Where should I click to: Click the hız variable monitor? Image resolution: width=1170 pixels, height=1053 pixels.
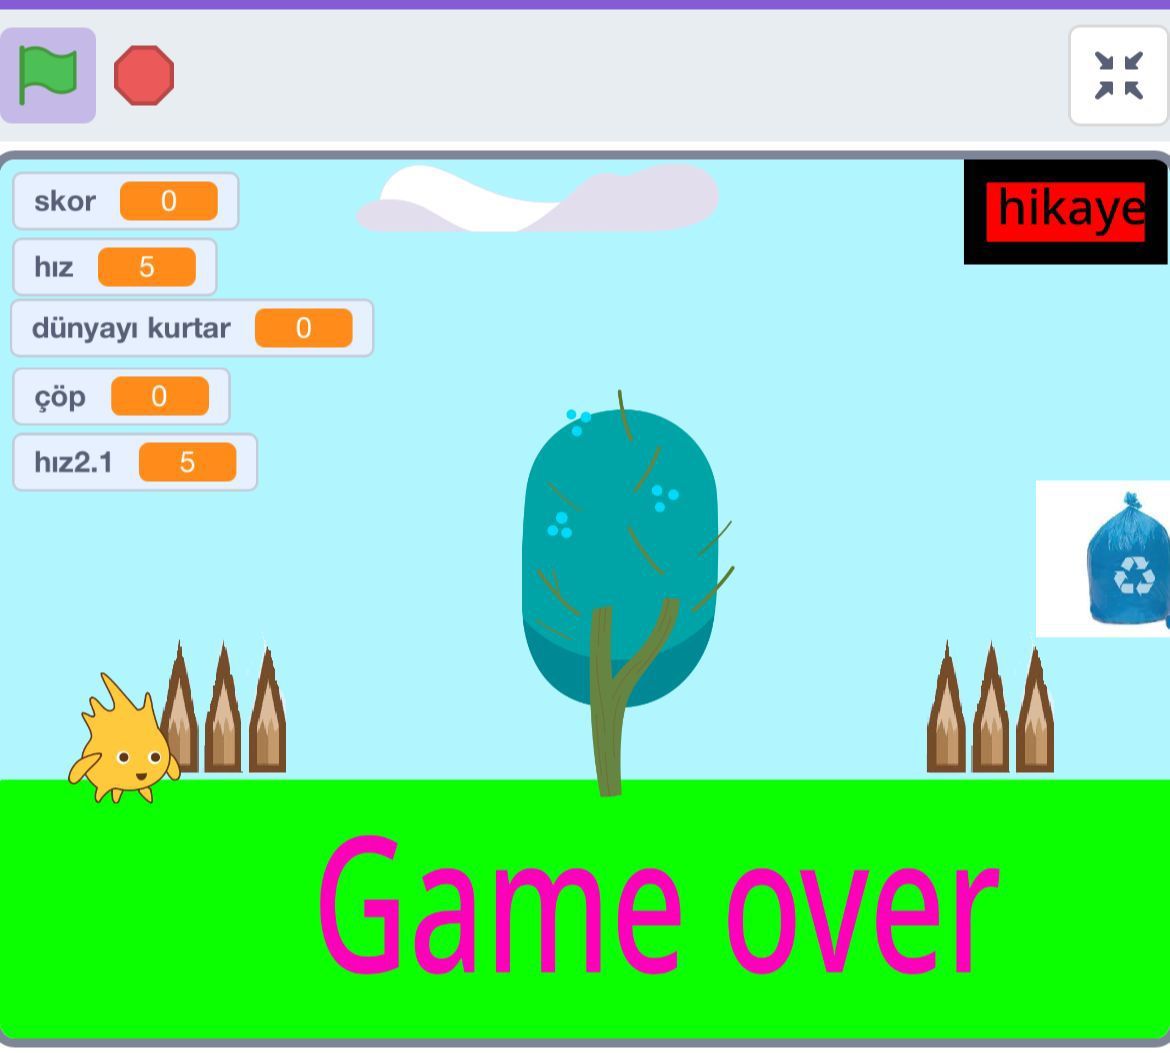click(114, 267)
